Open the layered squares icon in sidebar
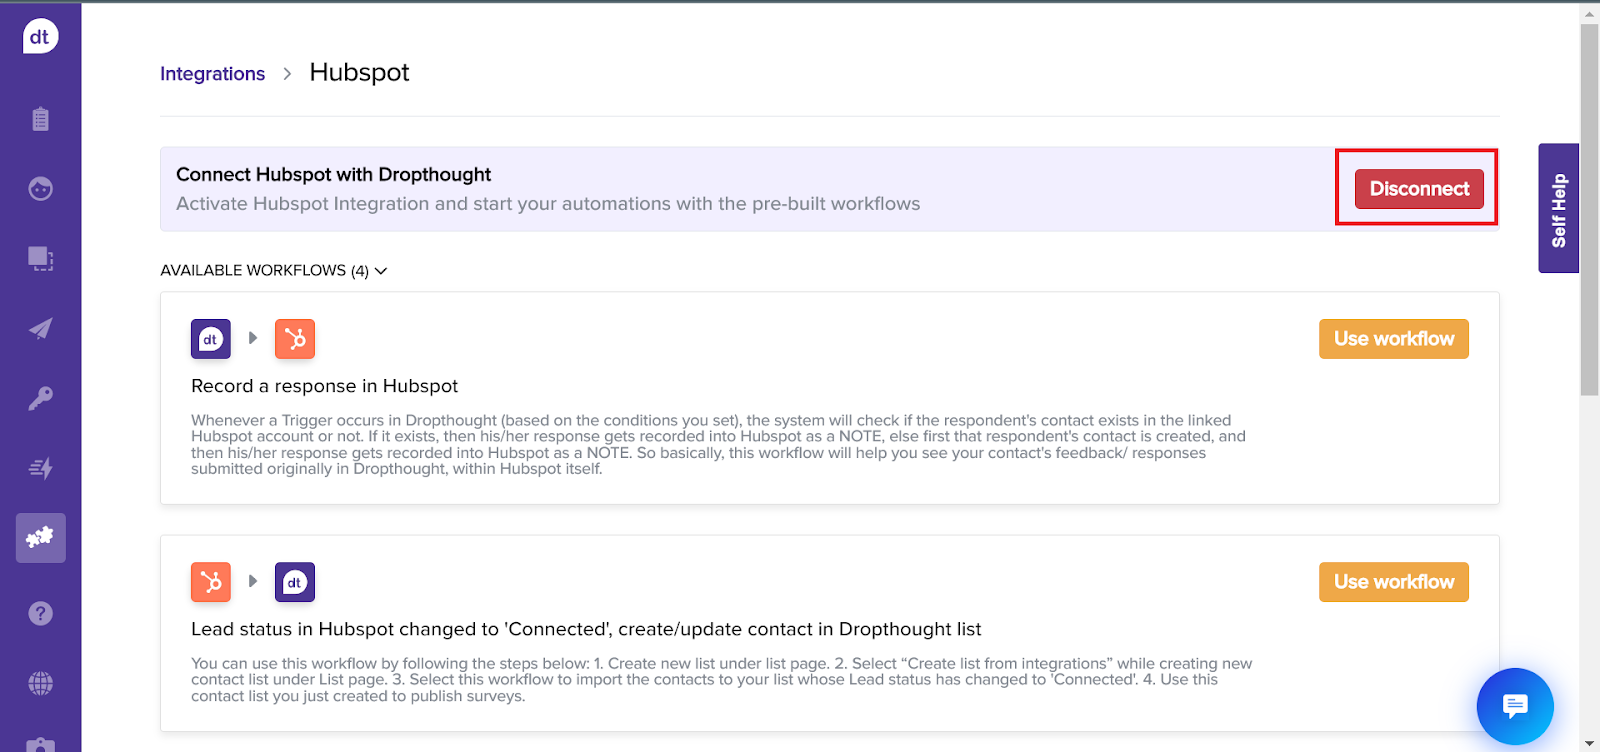 point(40,258)
